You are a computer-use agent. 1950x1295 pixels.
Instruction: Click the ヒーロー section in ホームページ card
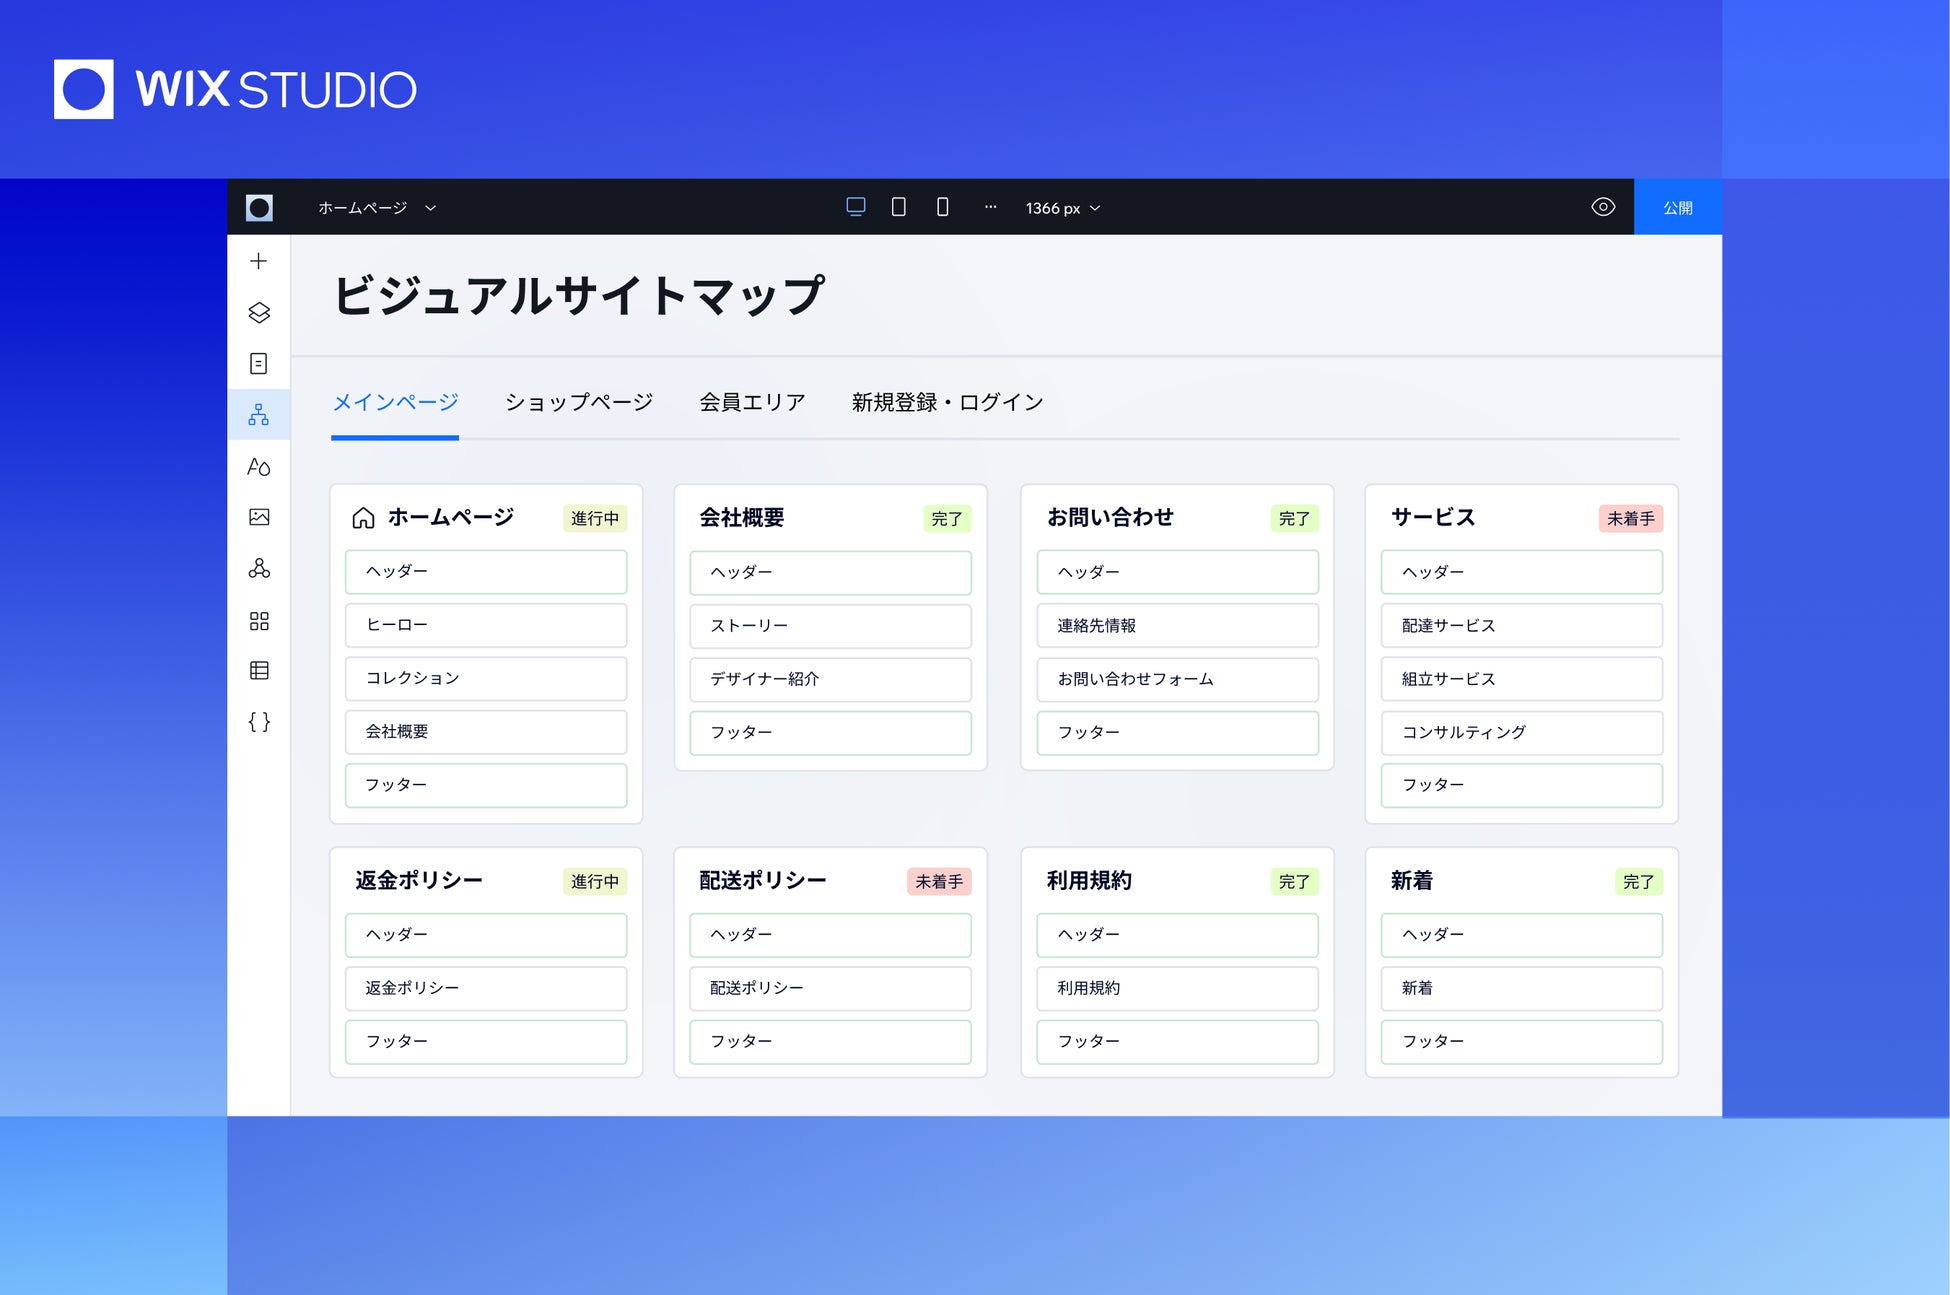pyautogui.click(x=486, y=625)
